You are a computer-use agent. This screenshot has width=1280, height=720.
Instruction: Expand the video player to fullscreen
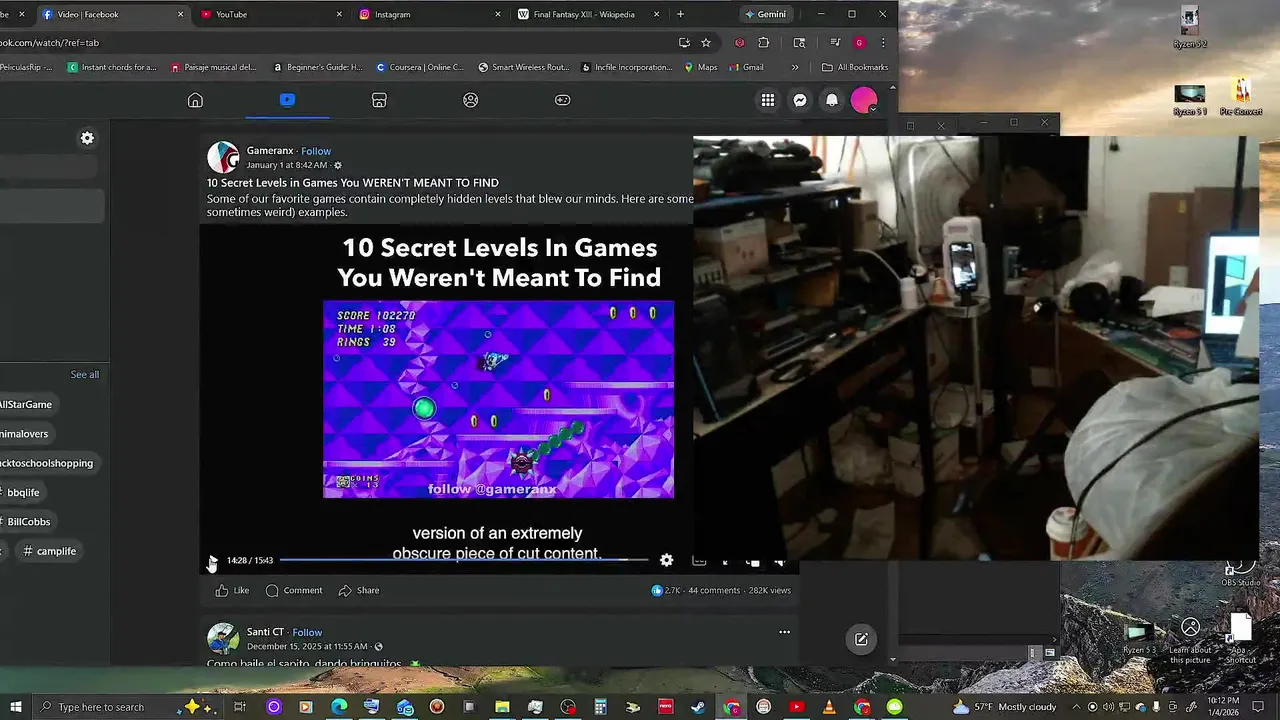click(725, 561)
